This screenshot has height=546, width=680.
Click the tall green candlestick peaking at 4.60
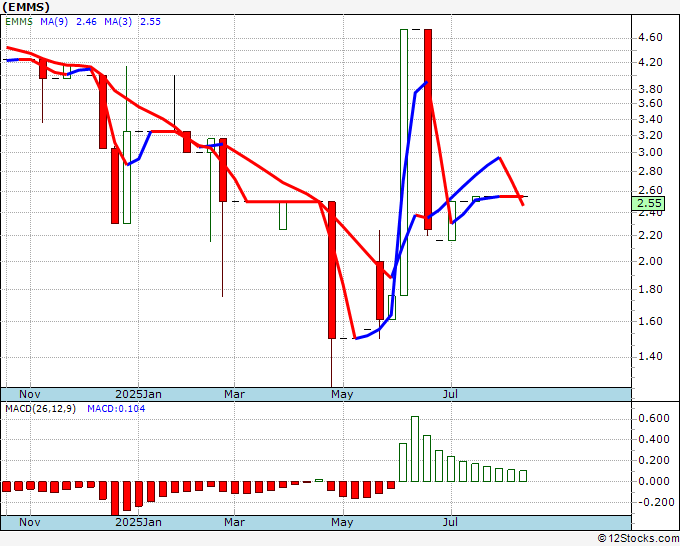tap(404, 162)
